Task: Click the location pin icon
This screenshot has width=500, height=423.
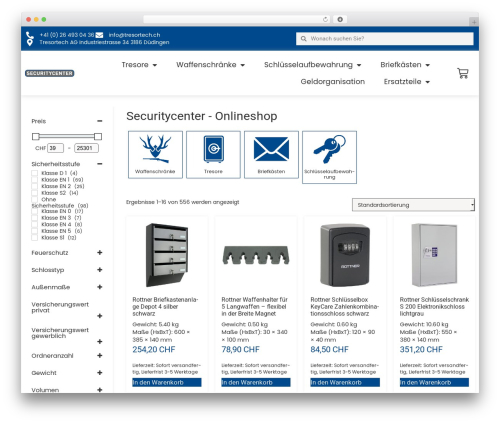Action: pyautogui.click(x=30, y=42)
